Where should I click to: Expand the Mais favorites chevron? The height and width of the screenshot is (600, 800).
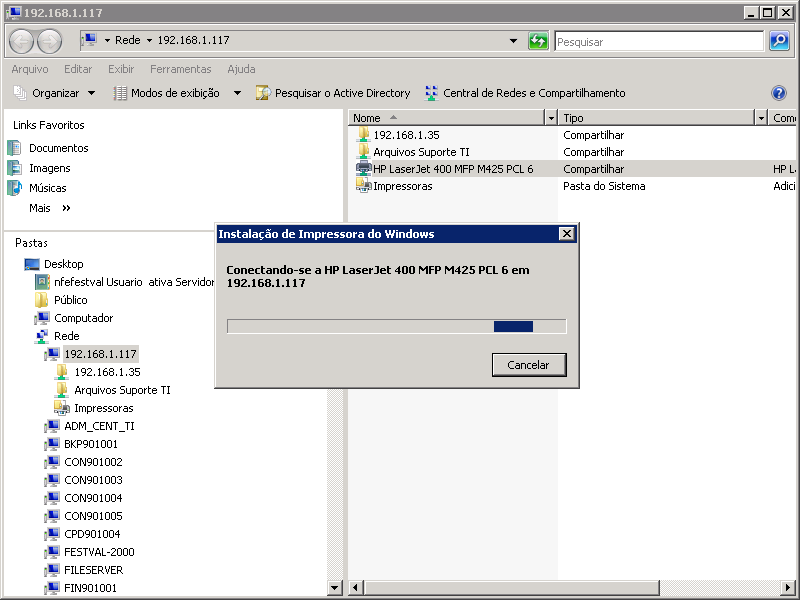[x=66, y=208]
